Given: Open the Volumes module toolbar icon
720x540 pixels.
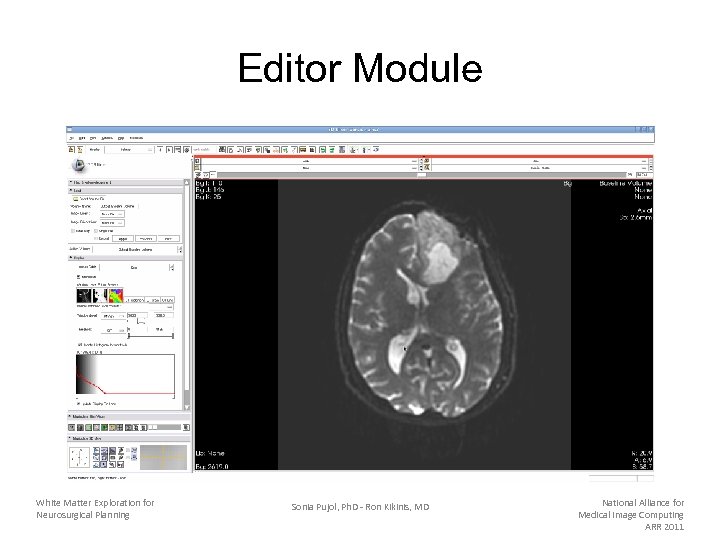Looking at the screenshot, I should click(240, 150).
